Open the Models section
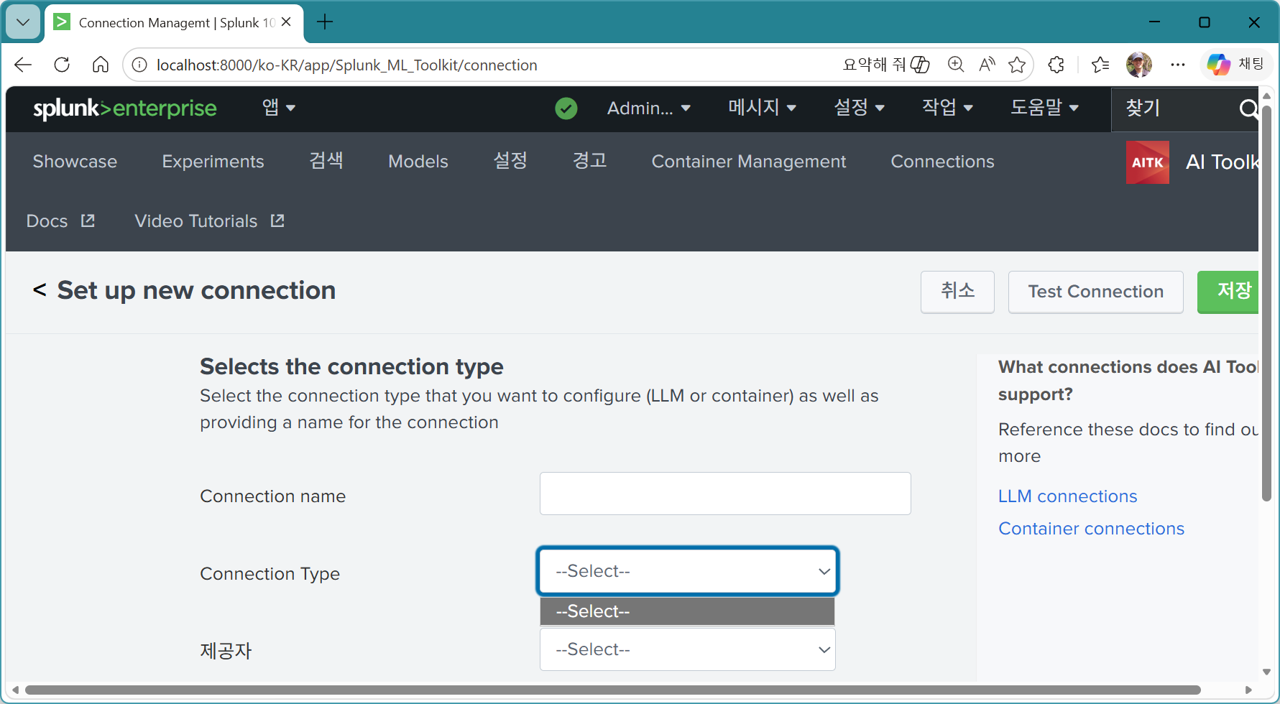The width and height of the screenshot is (1280, 704). [418, 161]
